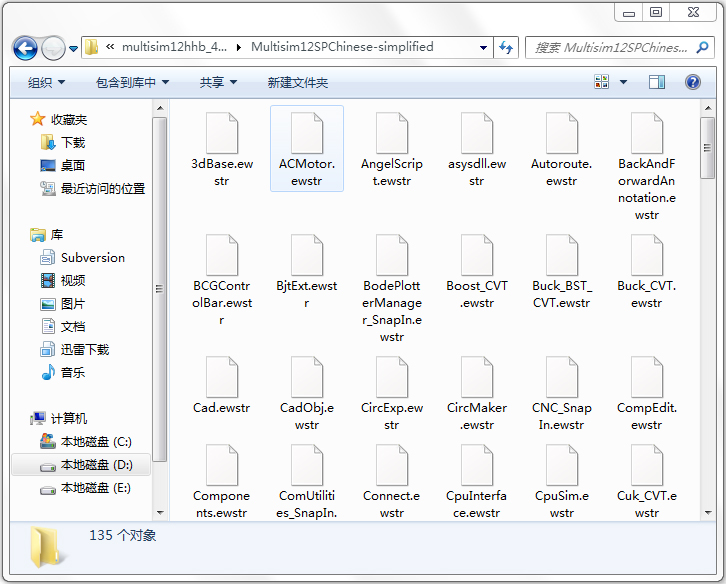
Task: Click navigation pane scrollbar up arrow
Action: coord(160,108)
